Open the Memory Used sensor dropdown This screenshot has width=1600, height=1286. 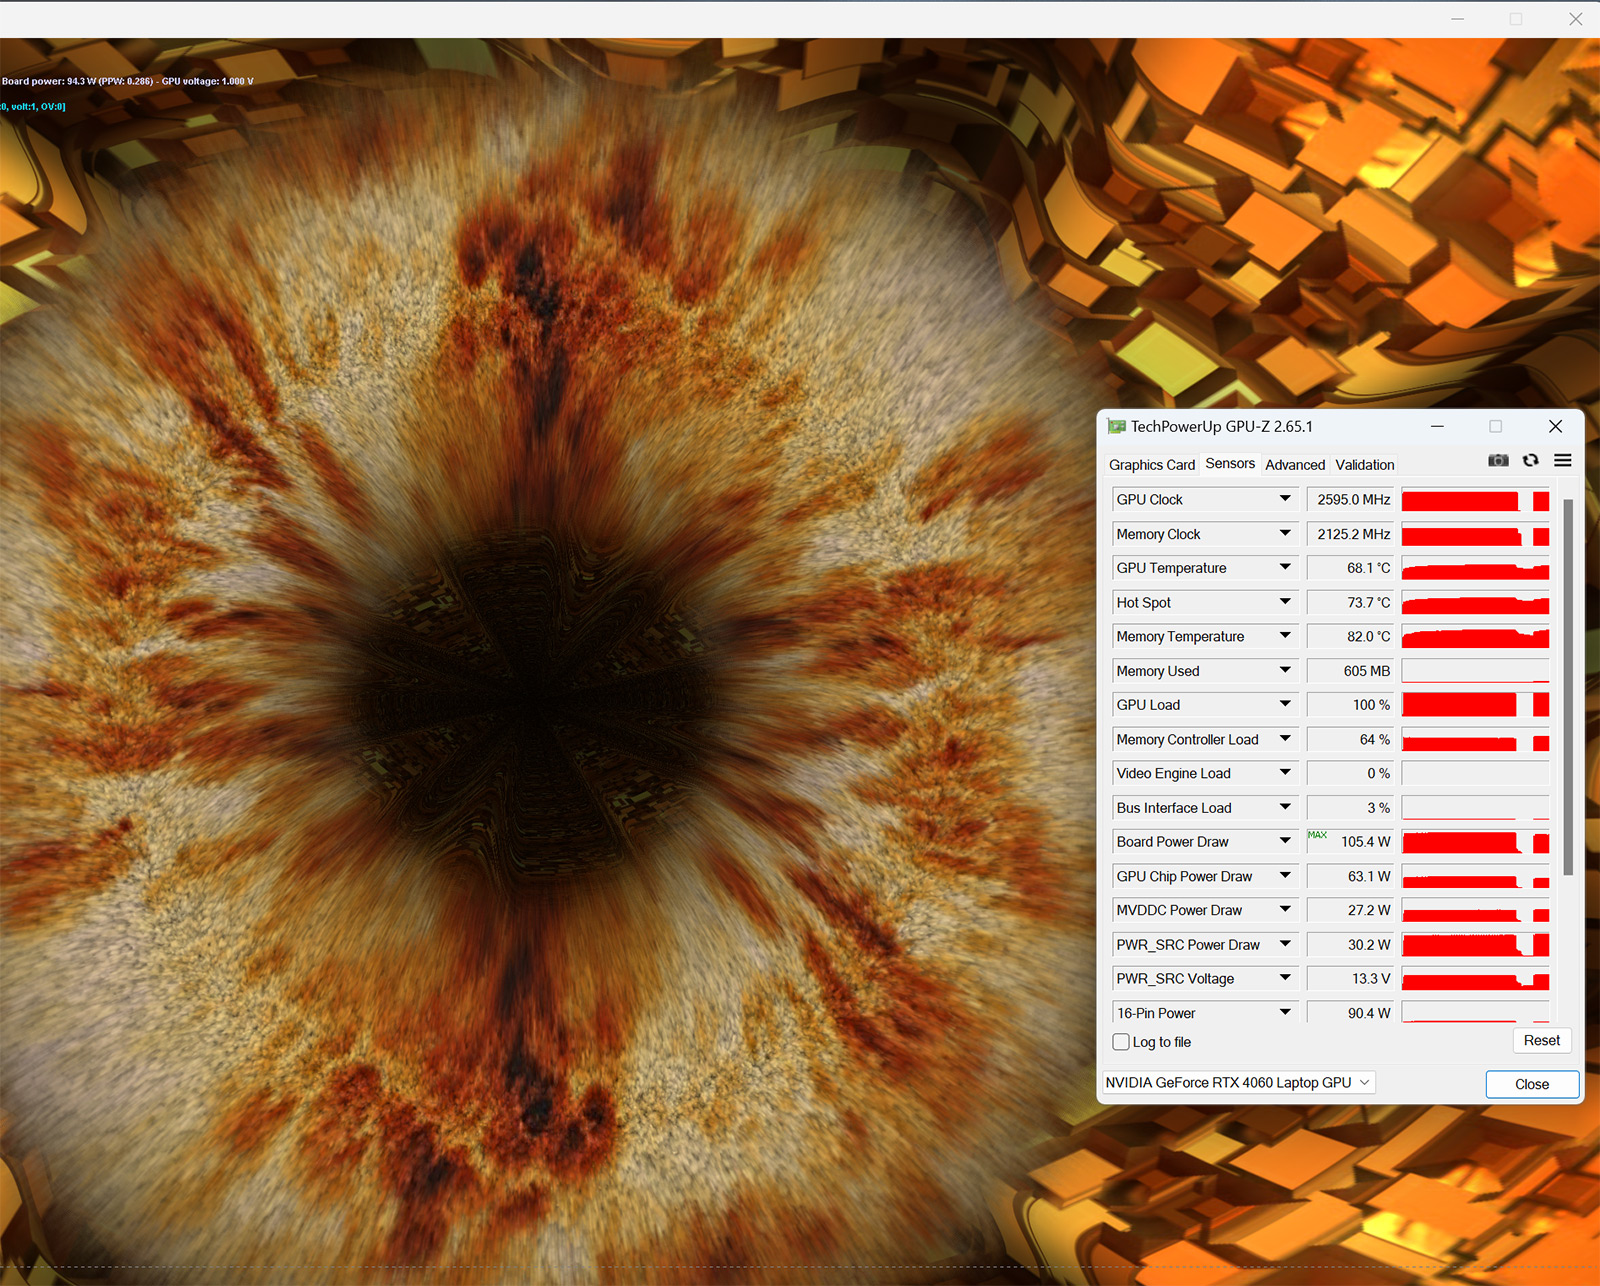coord(1285,670)
